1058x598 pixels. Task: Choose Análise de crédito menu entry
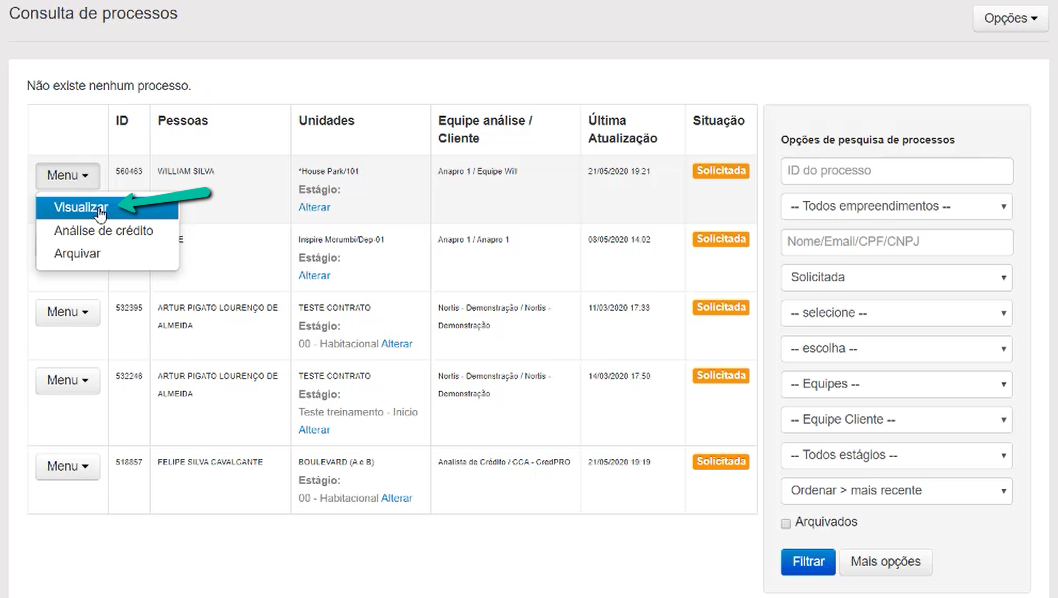pos(104,231)
